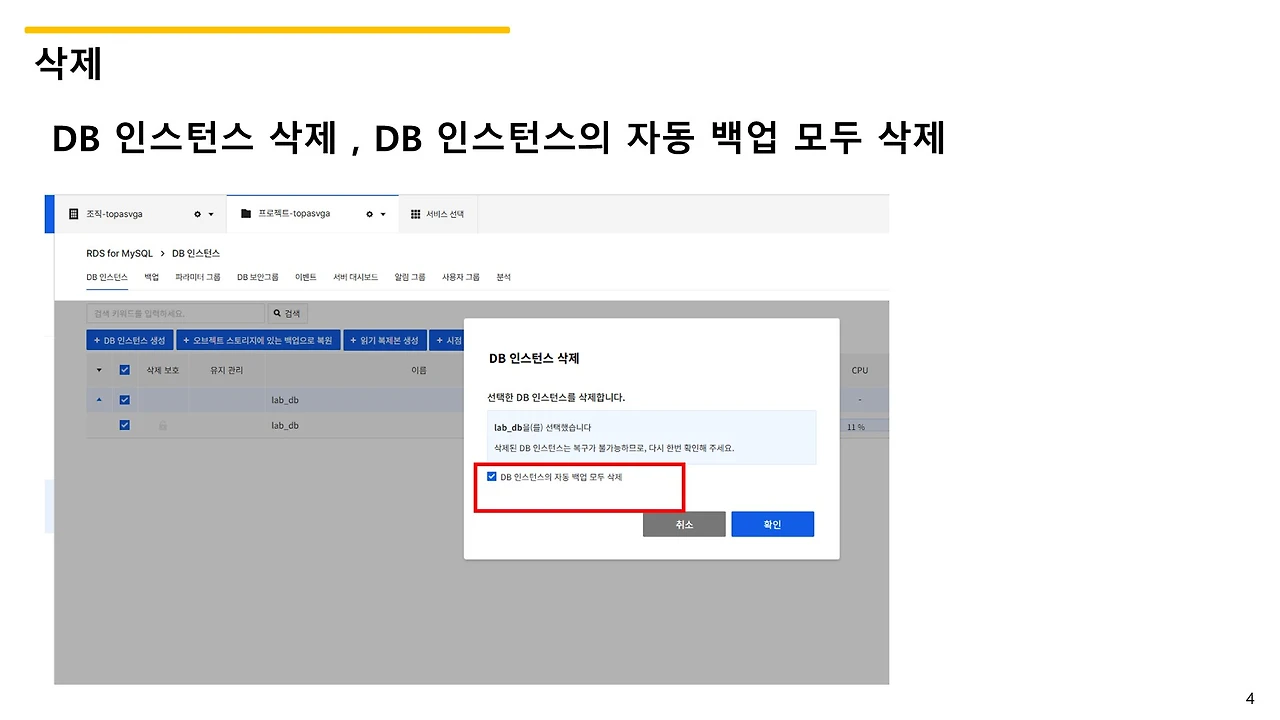Open the dropdown arrow beside 프로젝트-topasvga
Image resolution: width=1280 pixels, height=720 pixels.
tap(384, 213)
